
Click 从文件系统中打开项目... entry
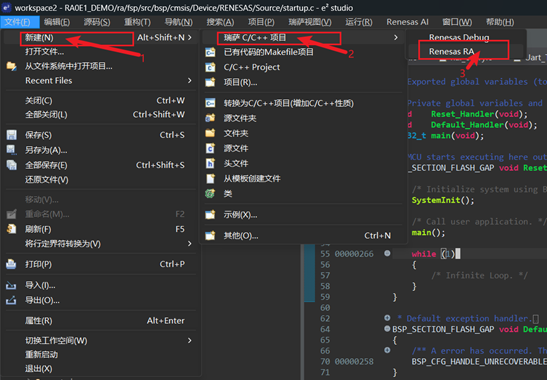pyautogui.click(x=69, y=66)
